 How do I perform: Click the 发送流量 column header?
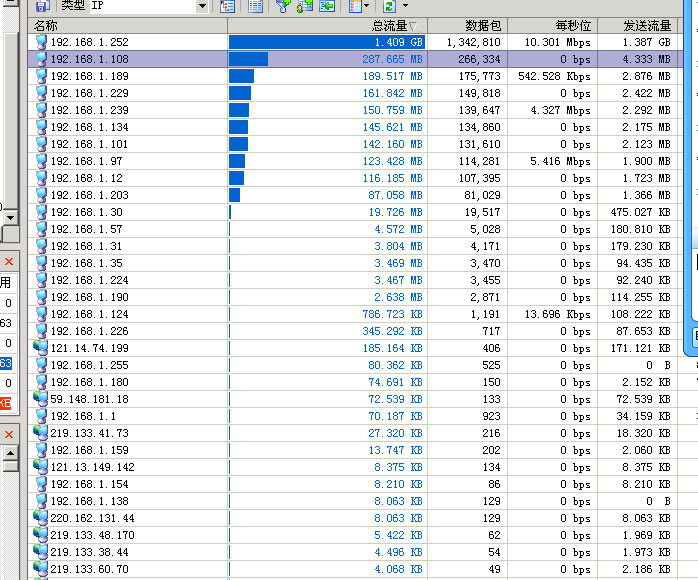click(640, 25)
